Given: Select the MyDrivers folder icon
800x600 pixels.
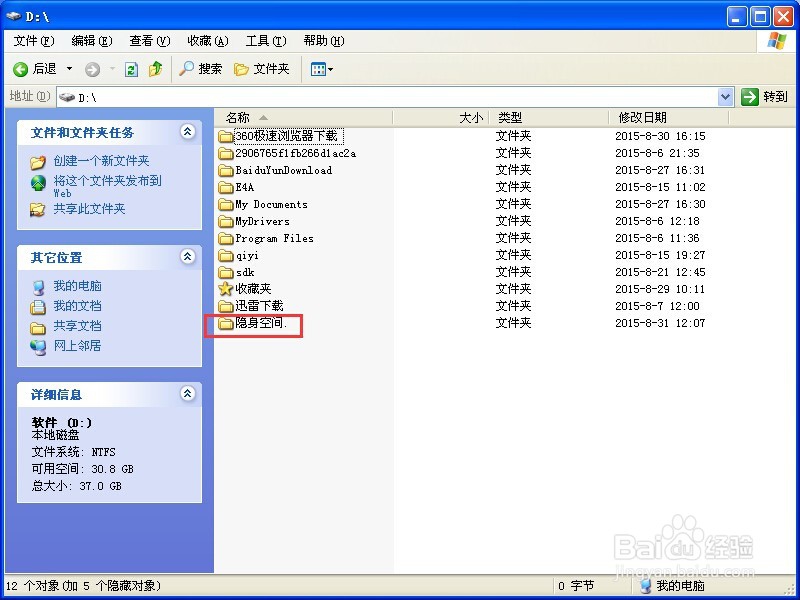Looking at the screenshot, I should click(226, 221).
